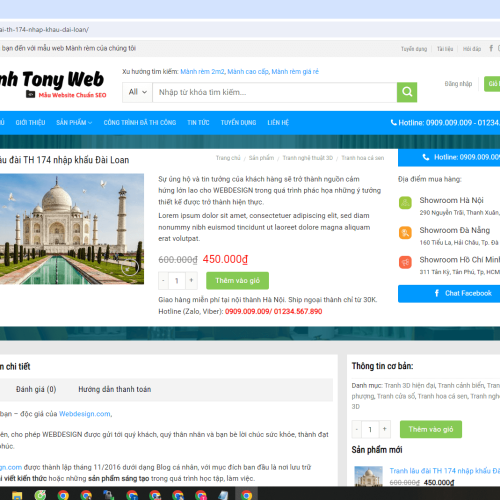Screen dimensions: 500x500
Task: Click the green Giỏ cart button in header
Action: click(x=492, y=84)
